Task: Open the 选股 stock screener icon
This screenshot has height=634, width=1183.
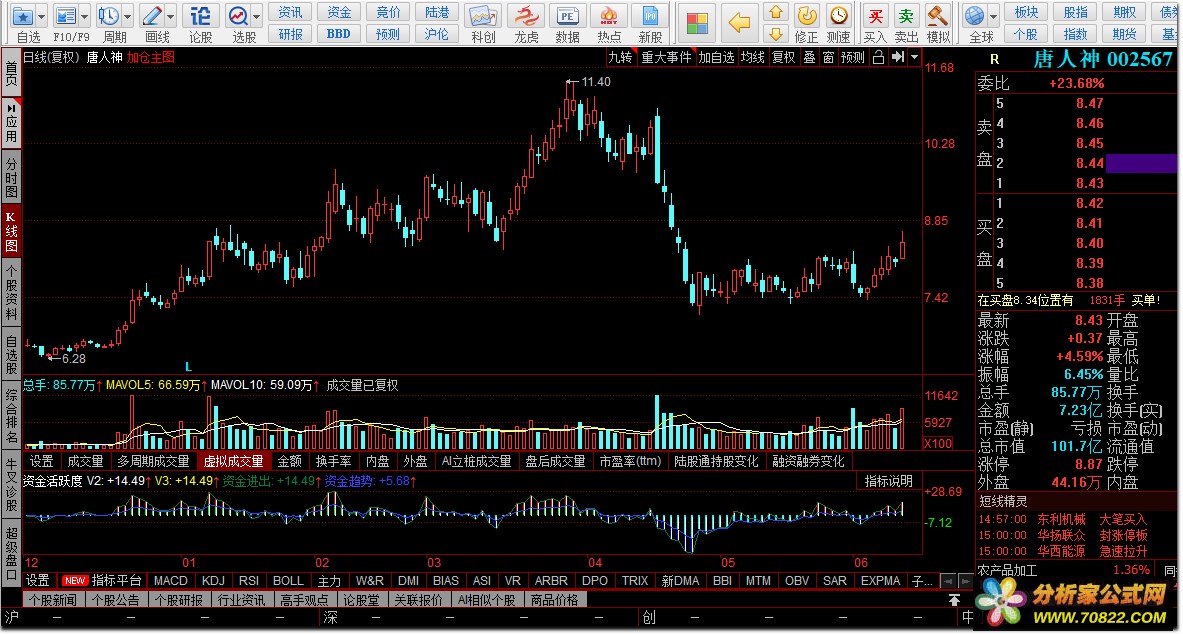Action: click(x=238, y=15)
